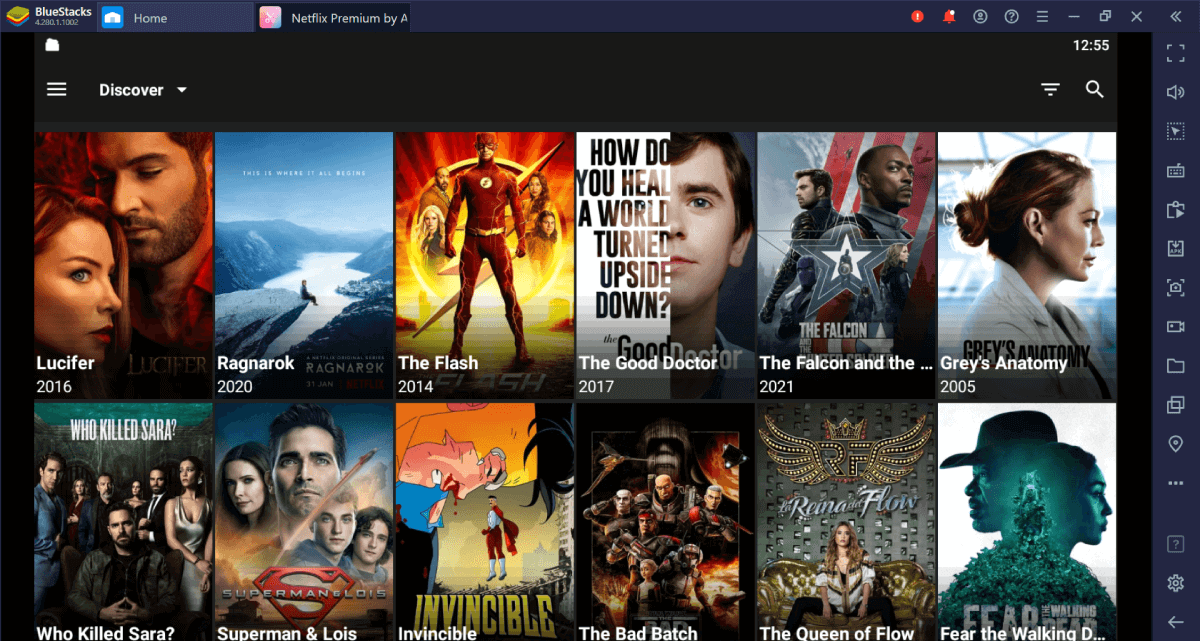This screenshot has width=1200, height=641.
Task: Open the BlueStacks account icon
Action: [x=981, y=16]
